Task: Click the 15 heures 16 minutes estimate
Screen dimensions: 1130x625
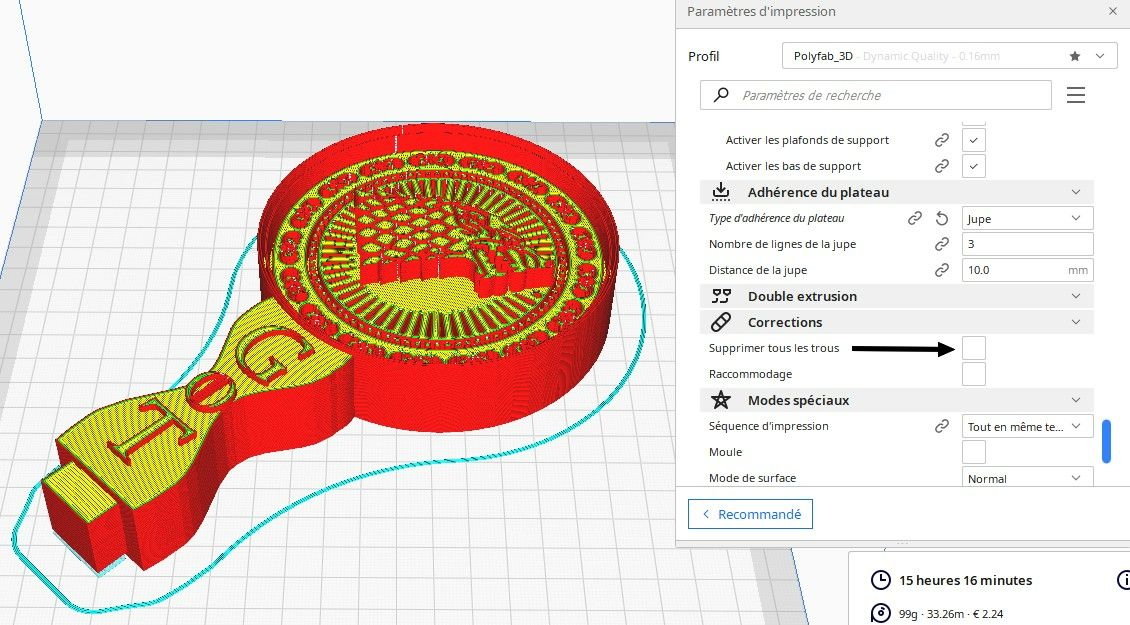Action: point(965,580)
